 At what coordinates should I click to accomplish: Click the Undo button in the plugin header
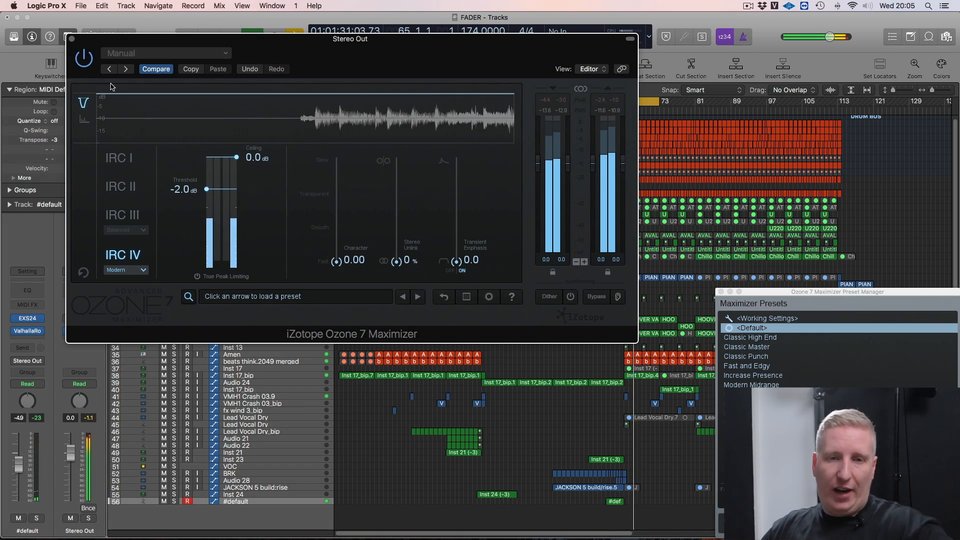point(250,69)
